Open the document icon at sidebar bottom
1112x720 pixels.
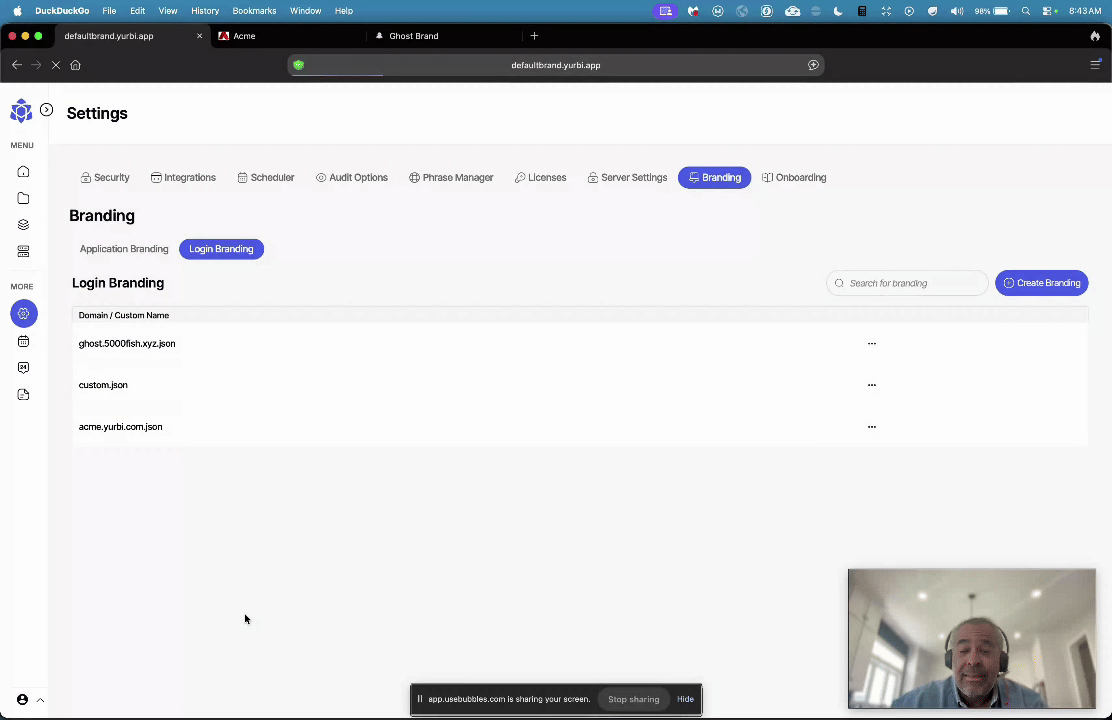[x=23, y=395]
